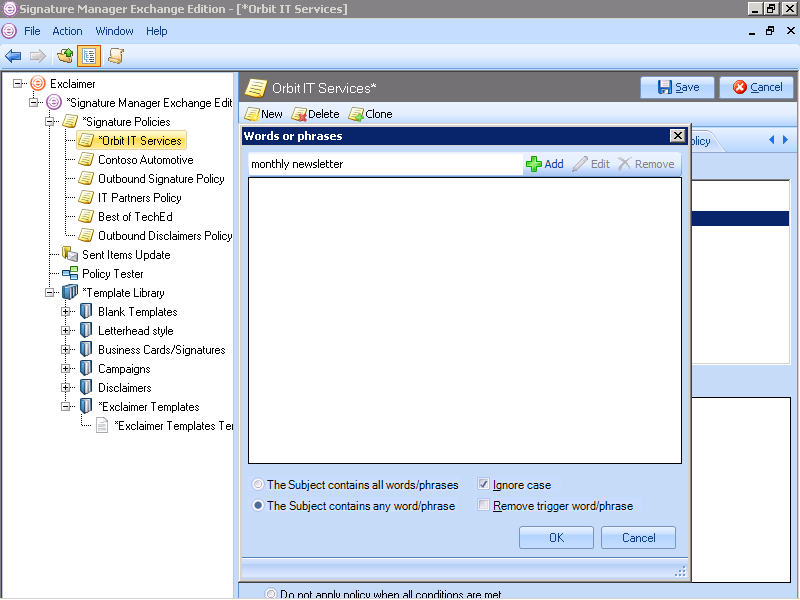Click the Forward arrow toolbar icon

click(x=38, y=56)
